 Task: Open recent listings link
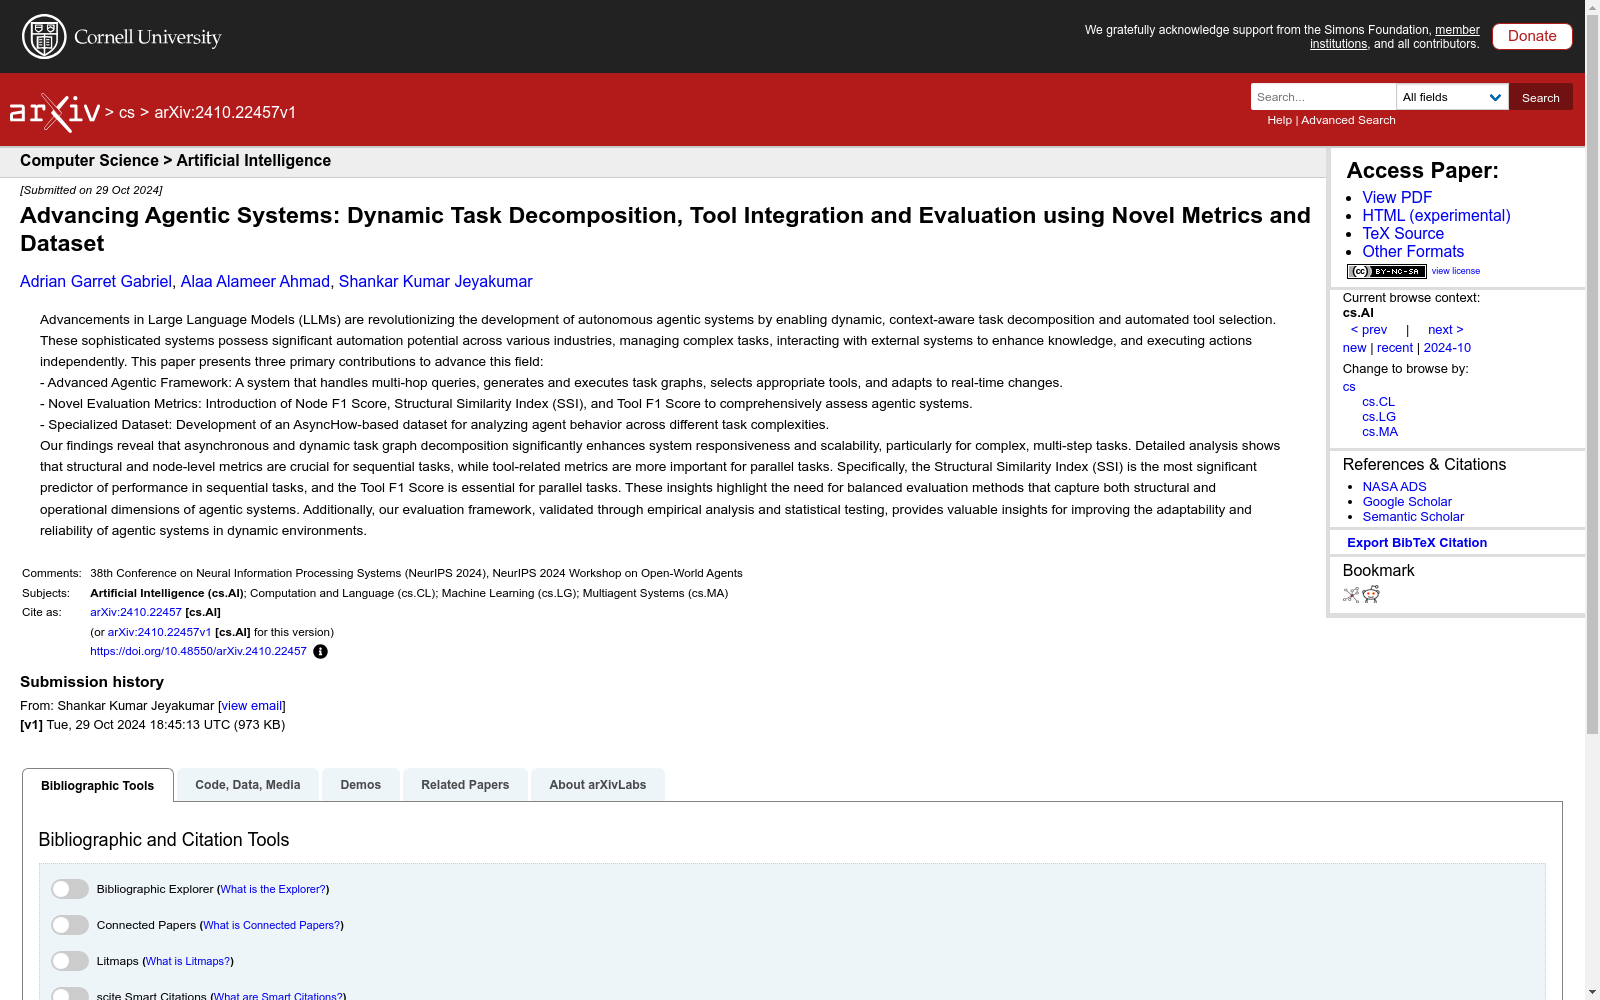coord(1395,348)
